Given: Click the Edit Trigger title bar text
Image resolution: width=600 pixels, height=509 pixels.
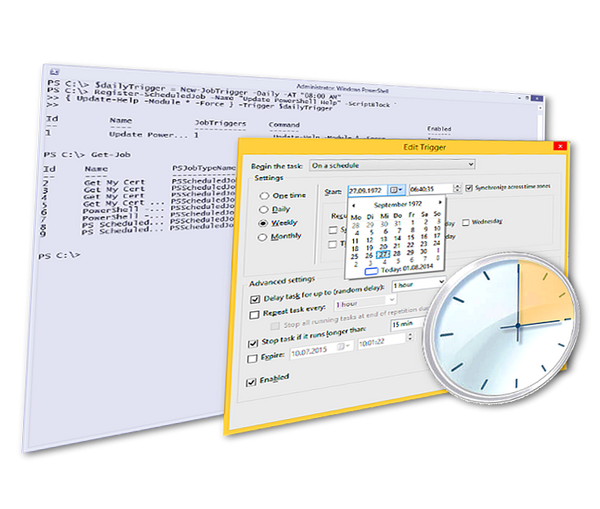Looking at the screenshot, I should (425, 147).
